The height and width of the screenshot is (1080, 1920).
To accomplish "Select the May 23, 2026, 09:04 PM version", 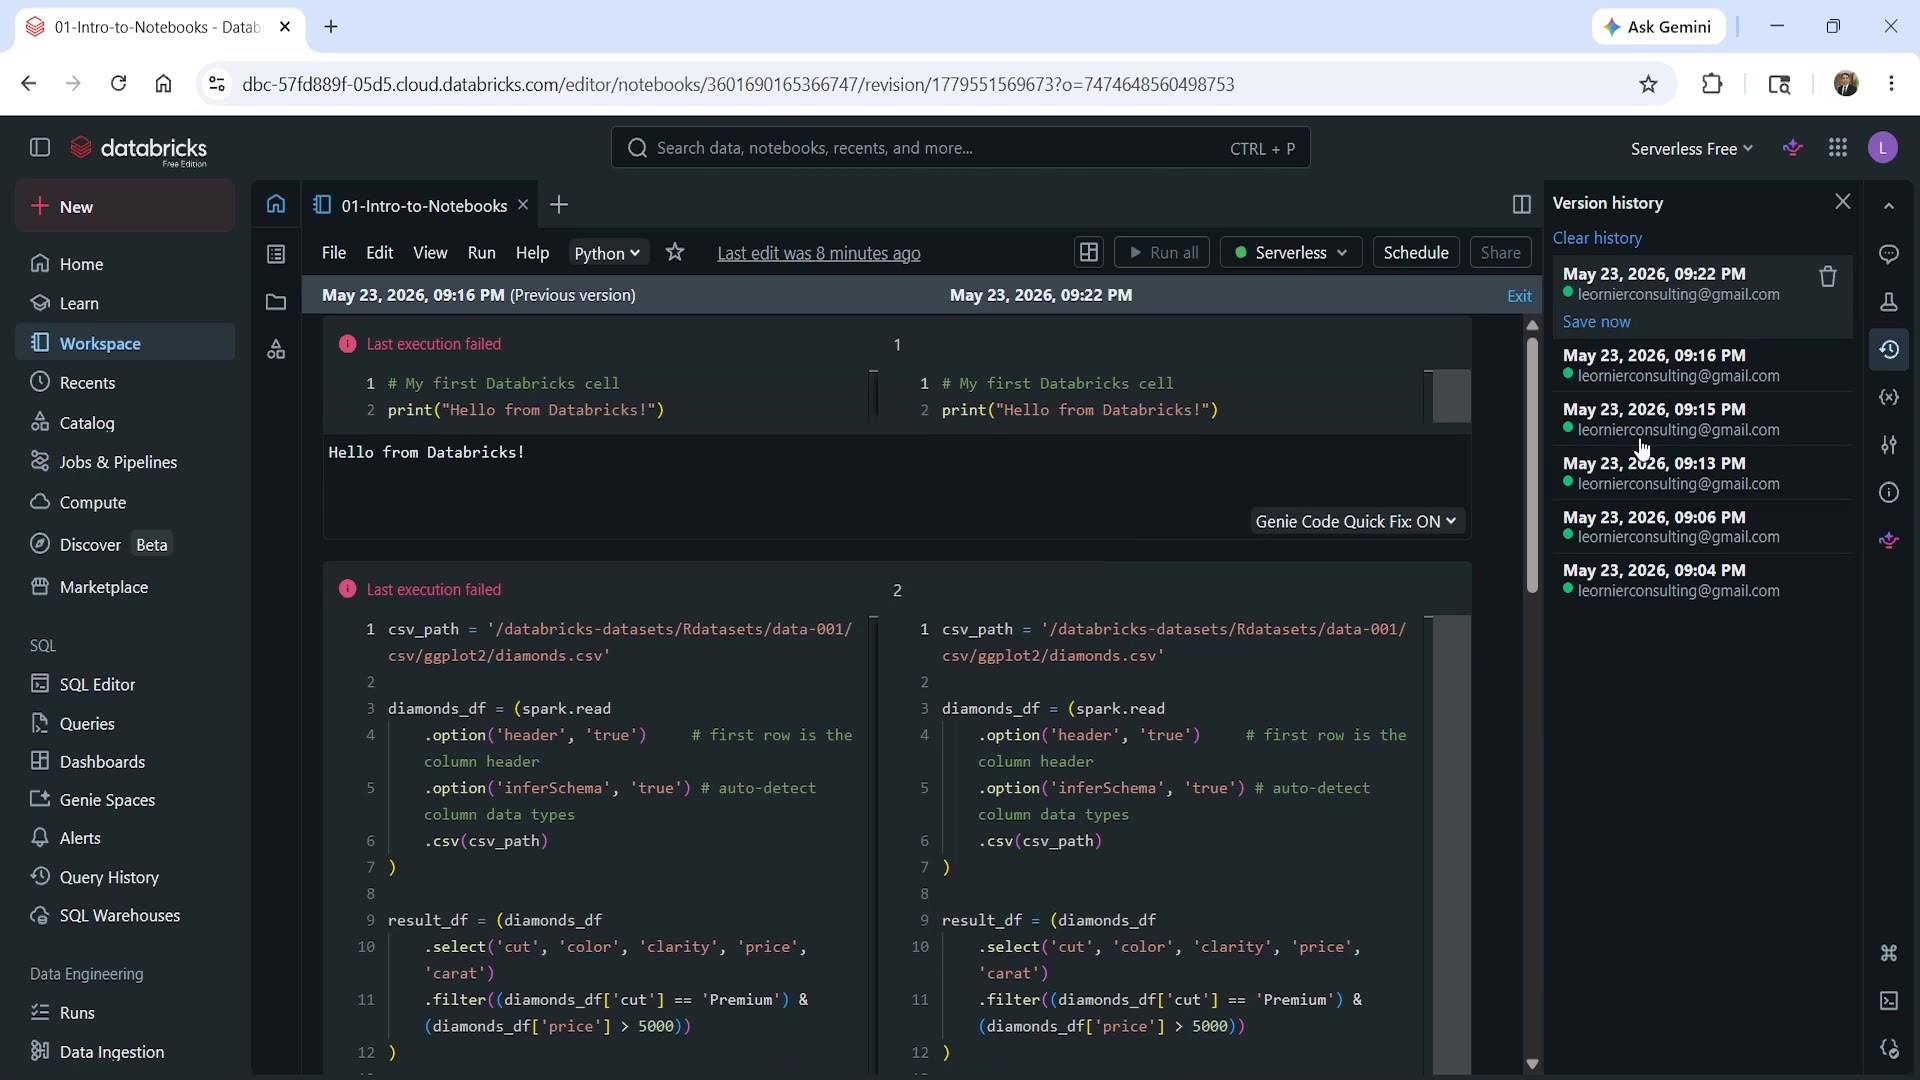I will 1702,580.
